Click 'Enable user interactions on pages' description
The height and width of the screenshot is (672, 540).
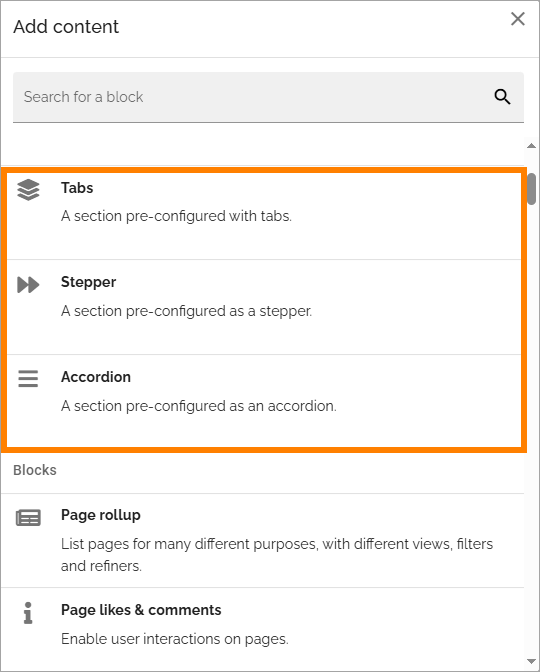pyautogui.click(x=175, y=639)
